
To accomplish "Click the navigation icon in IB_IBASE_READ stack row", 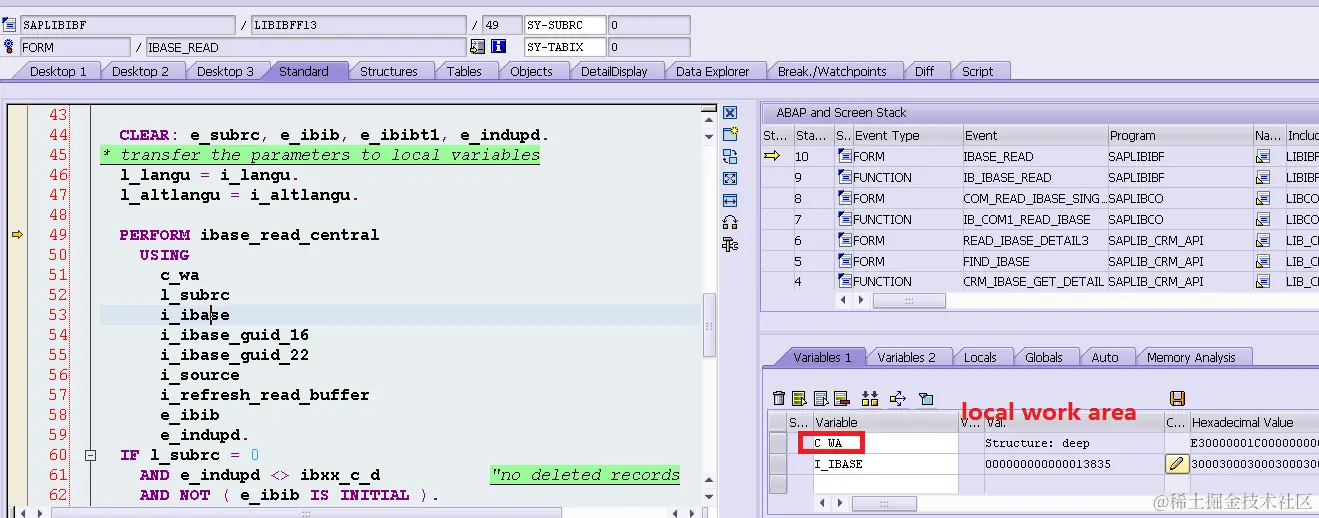I will point(1263,177).
